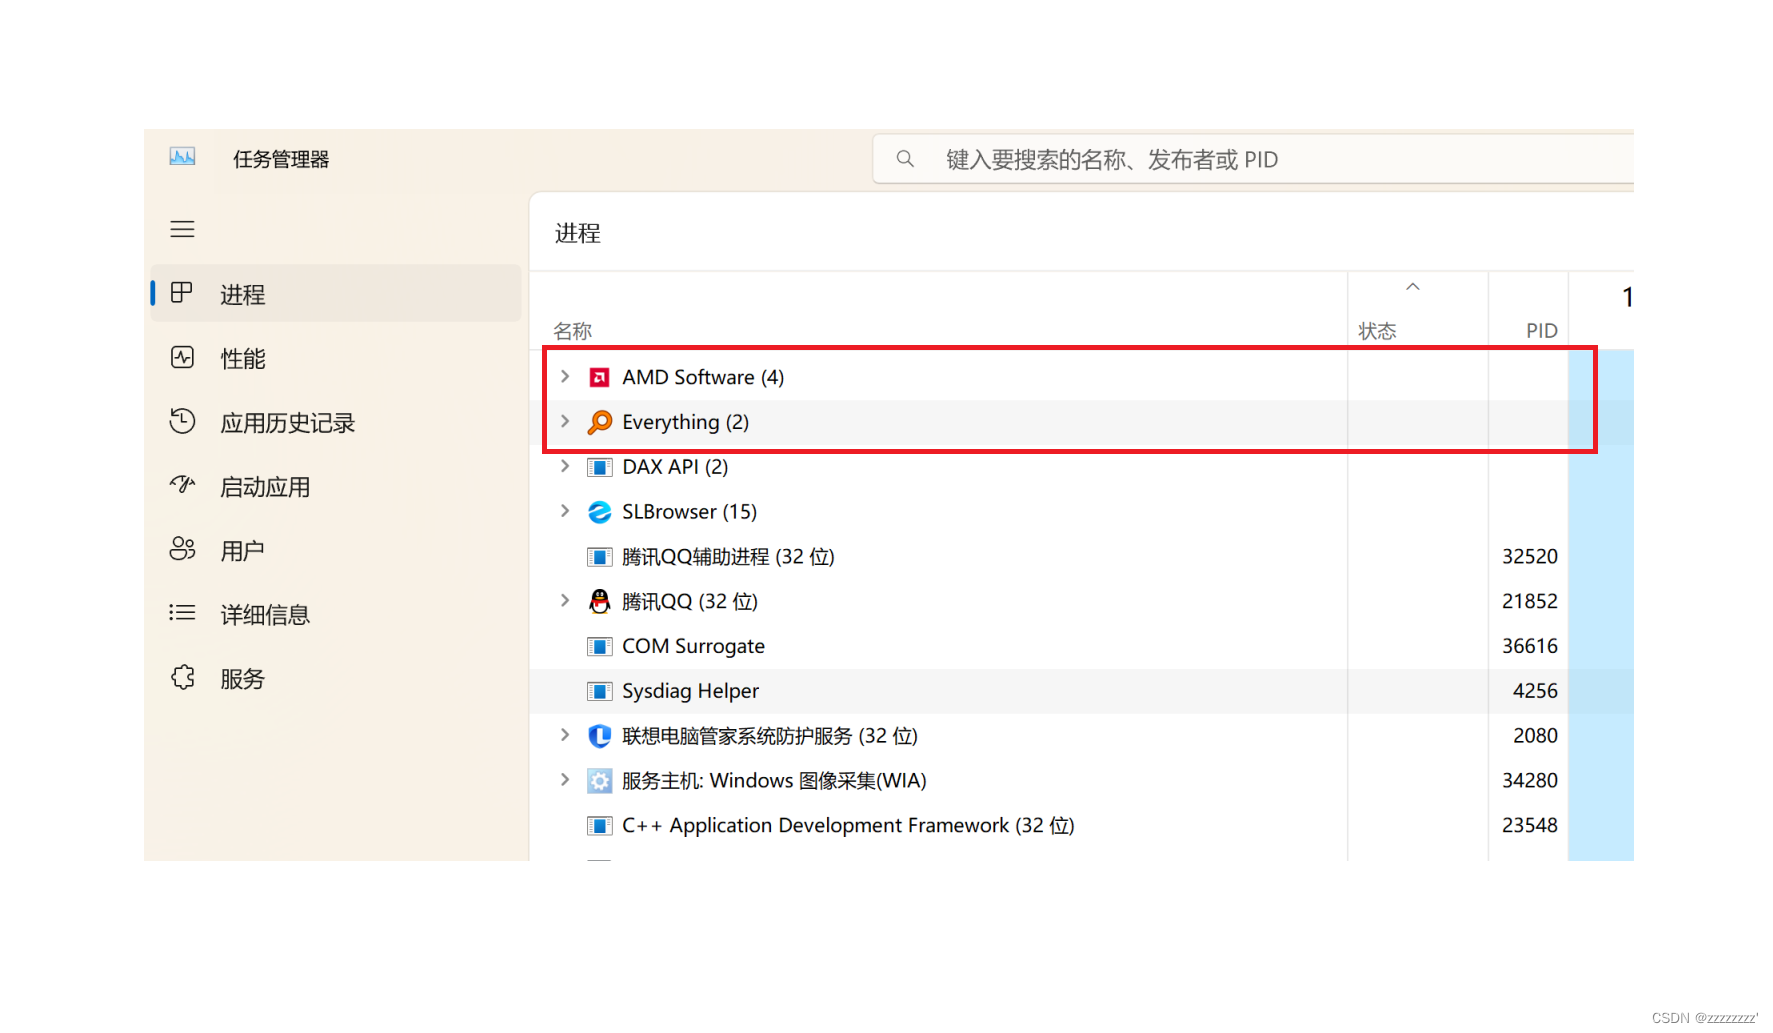Select the C++ Application Development Framework row
Viewport: 1773px width, 1033px height.
tap(1081, 826)
